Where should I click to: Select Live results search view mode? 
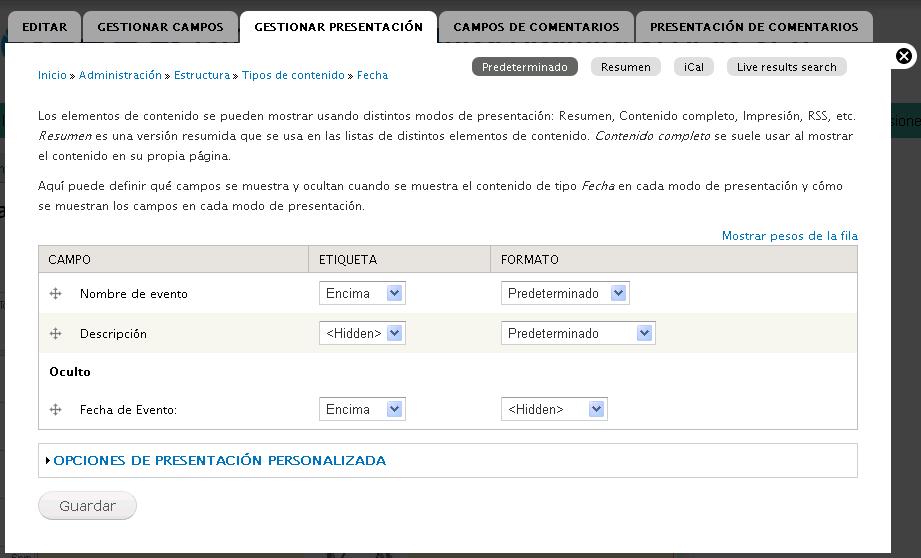pyautogui.click(x=786, y=67)
